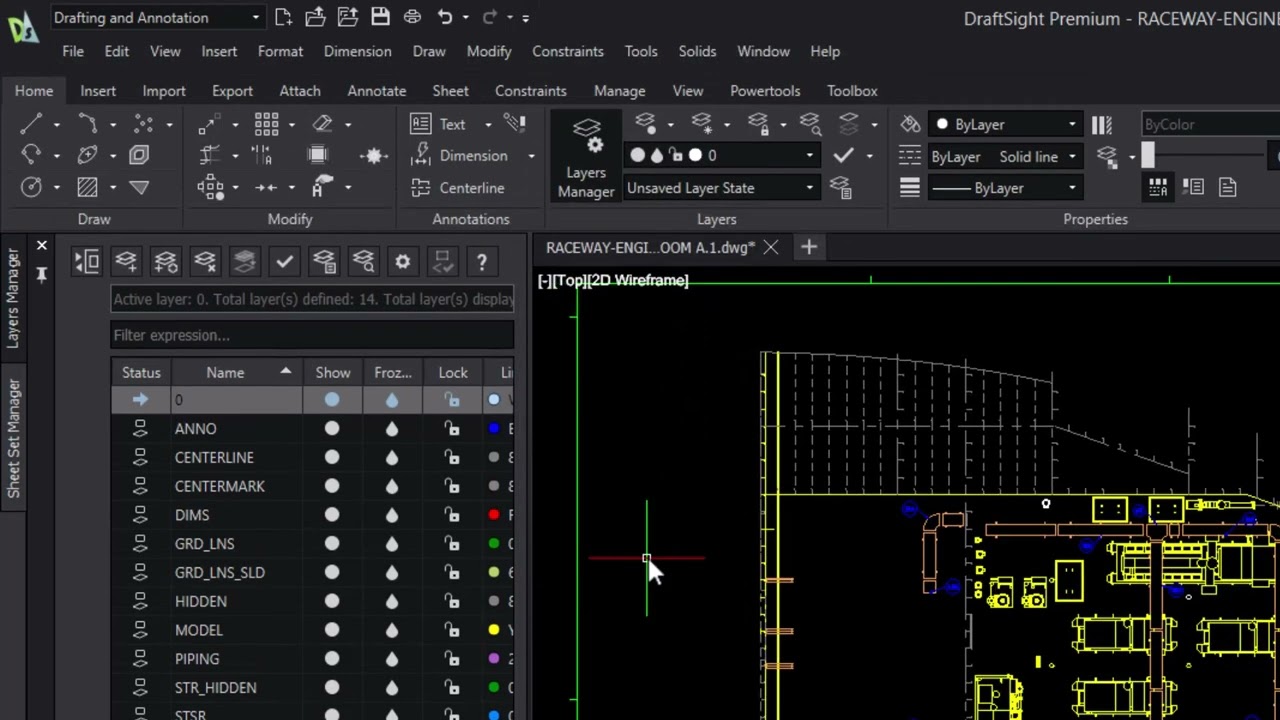Click the Erase tool icon in Modify
The height and width of the screenshot is (720, 1280).
(322, 124)
